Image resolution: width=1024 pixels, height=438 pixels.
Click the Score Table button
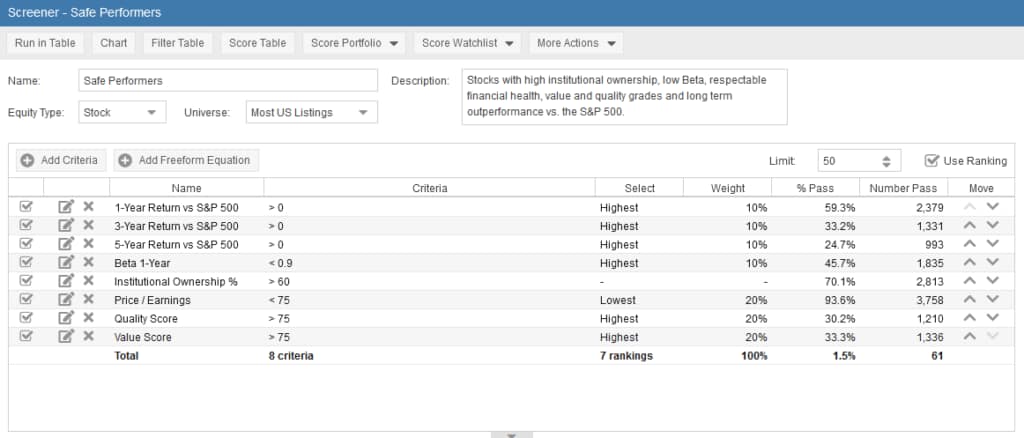[x=257, y=43]
